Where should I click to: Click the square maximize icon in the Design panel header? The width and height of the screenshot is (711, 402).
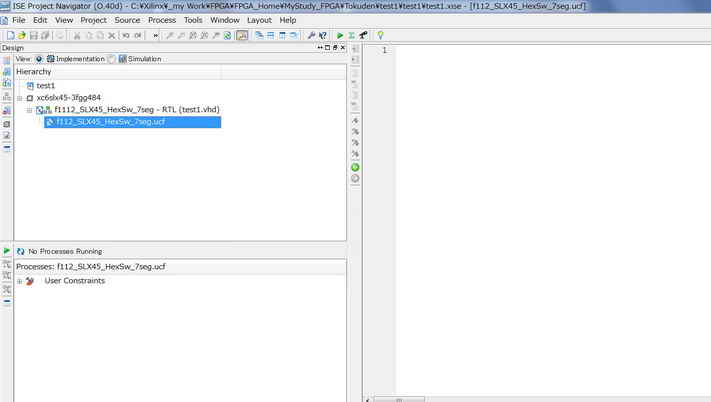[x=327, y=48]
